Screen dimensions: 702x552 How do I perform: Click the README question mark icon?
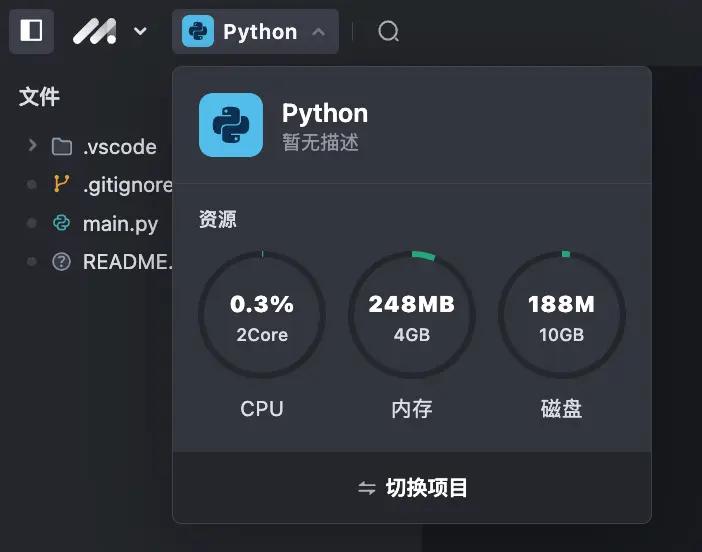tap(62, 262)
